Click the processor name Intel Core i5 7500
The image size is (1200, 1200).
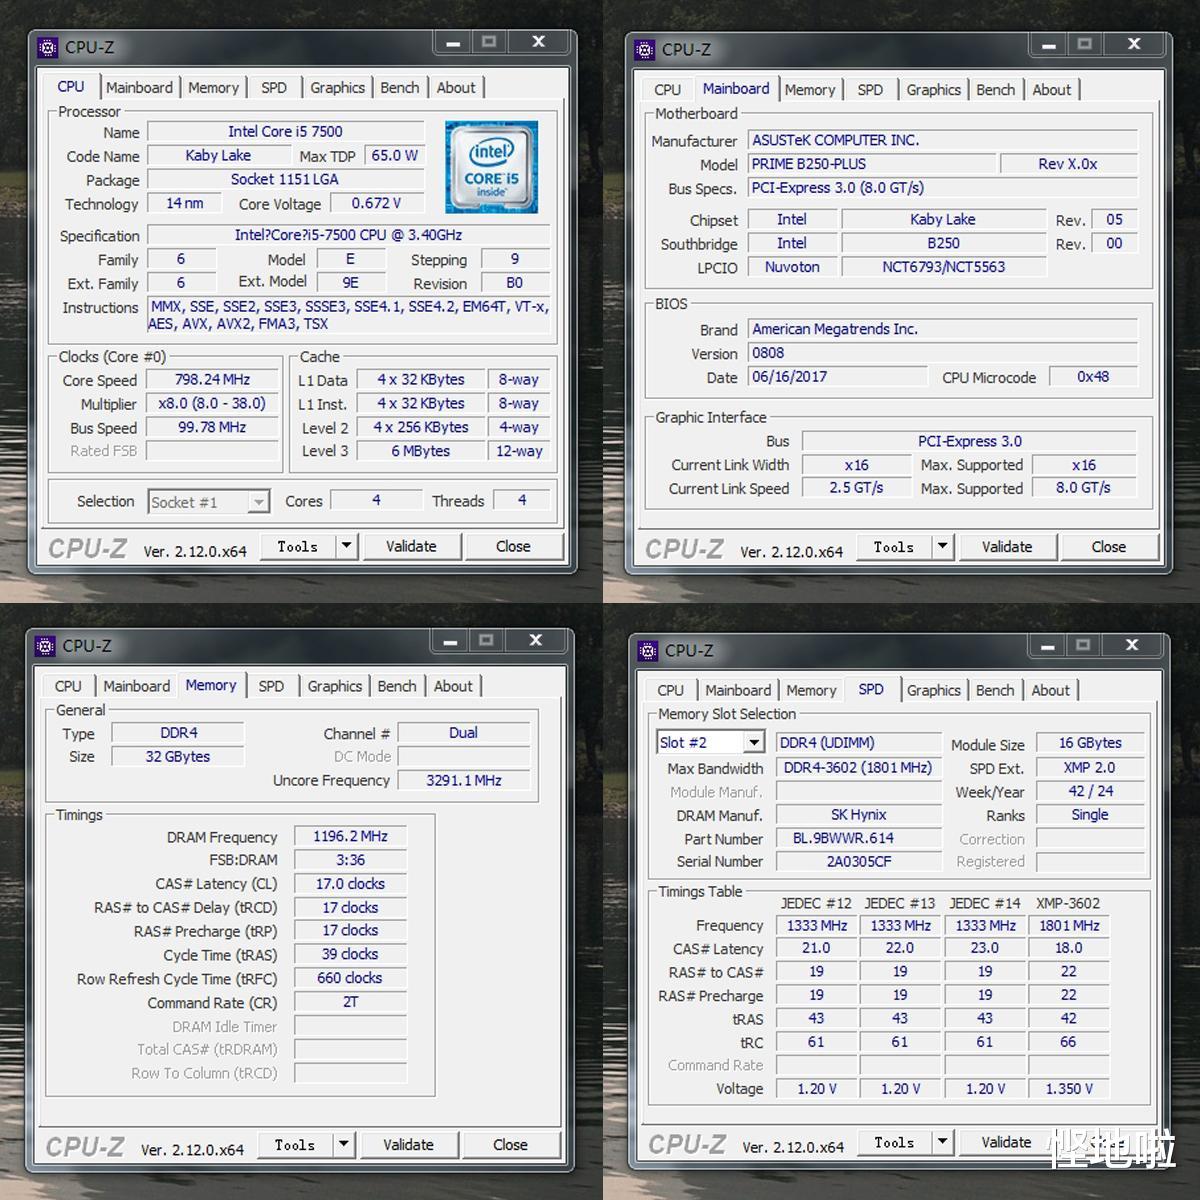point(285,132)
